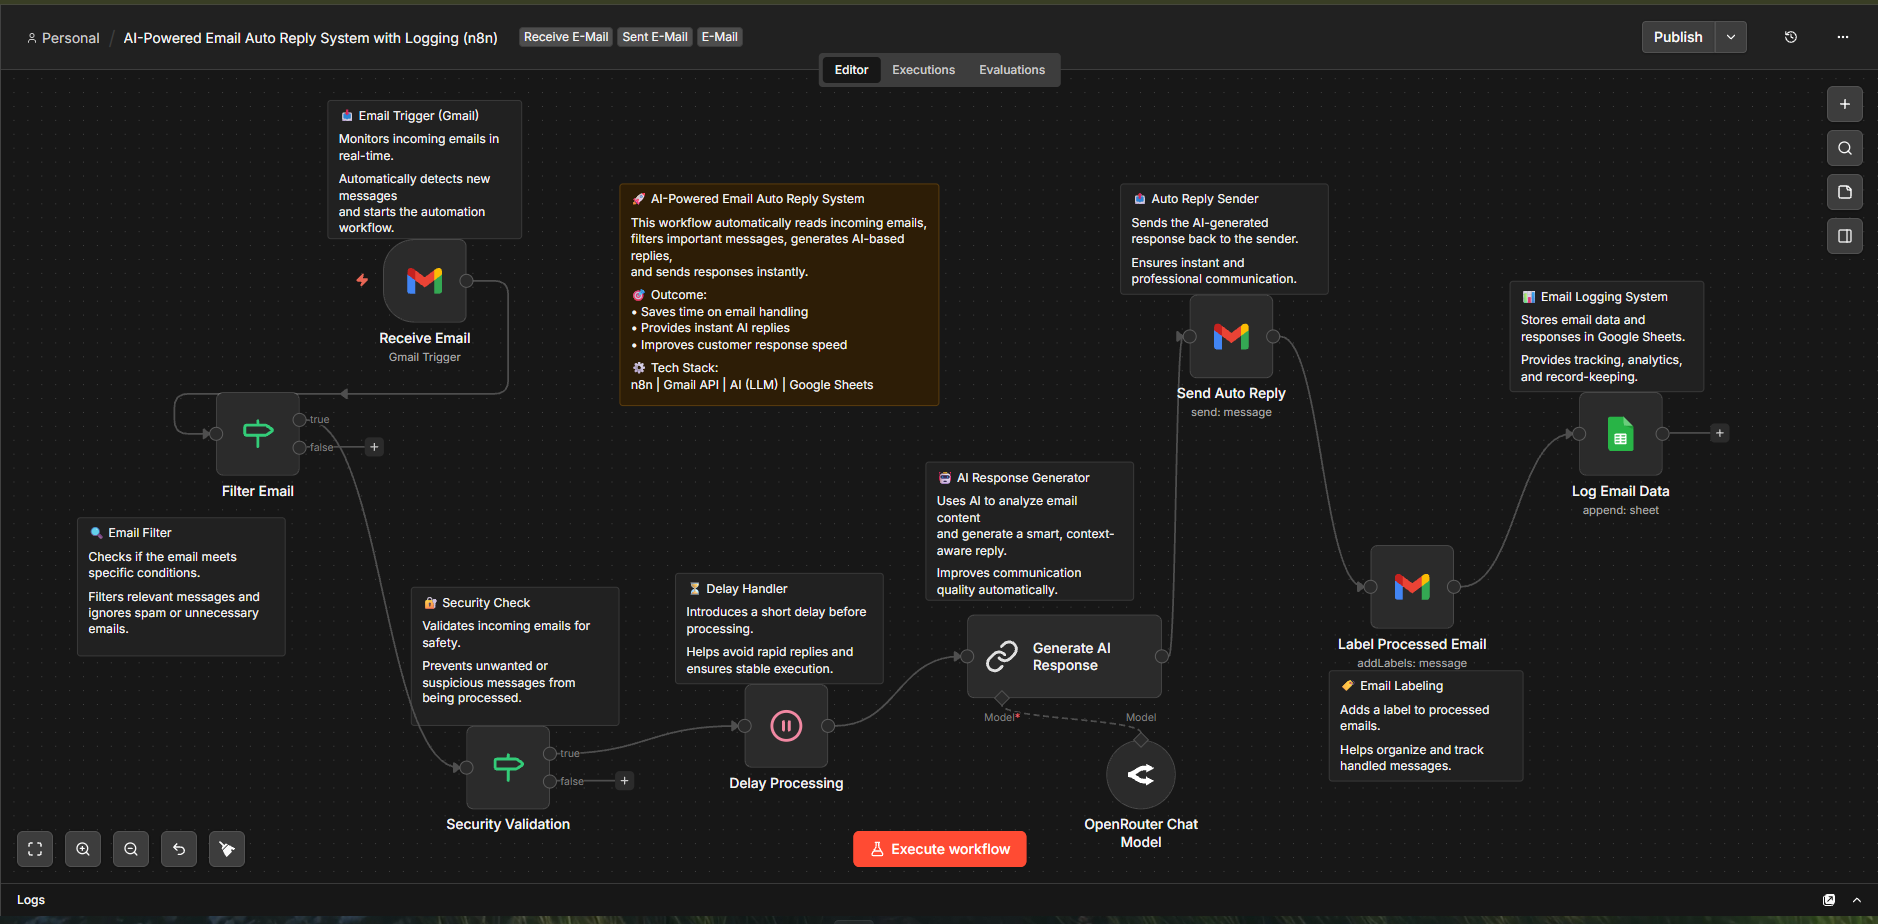The image size is (1878, 924).
Task: Click the Delay Processing output connector
Action: [x=828, y=726]
